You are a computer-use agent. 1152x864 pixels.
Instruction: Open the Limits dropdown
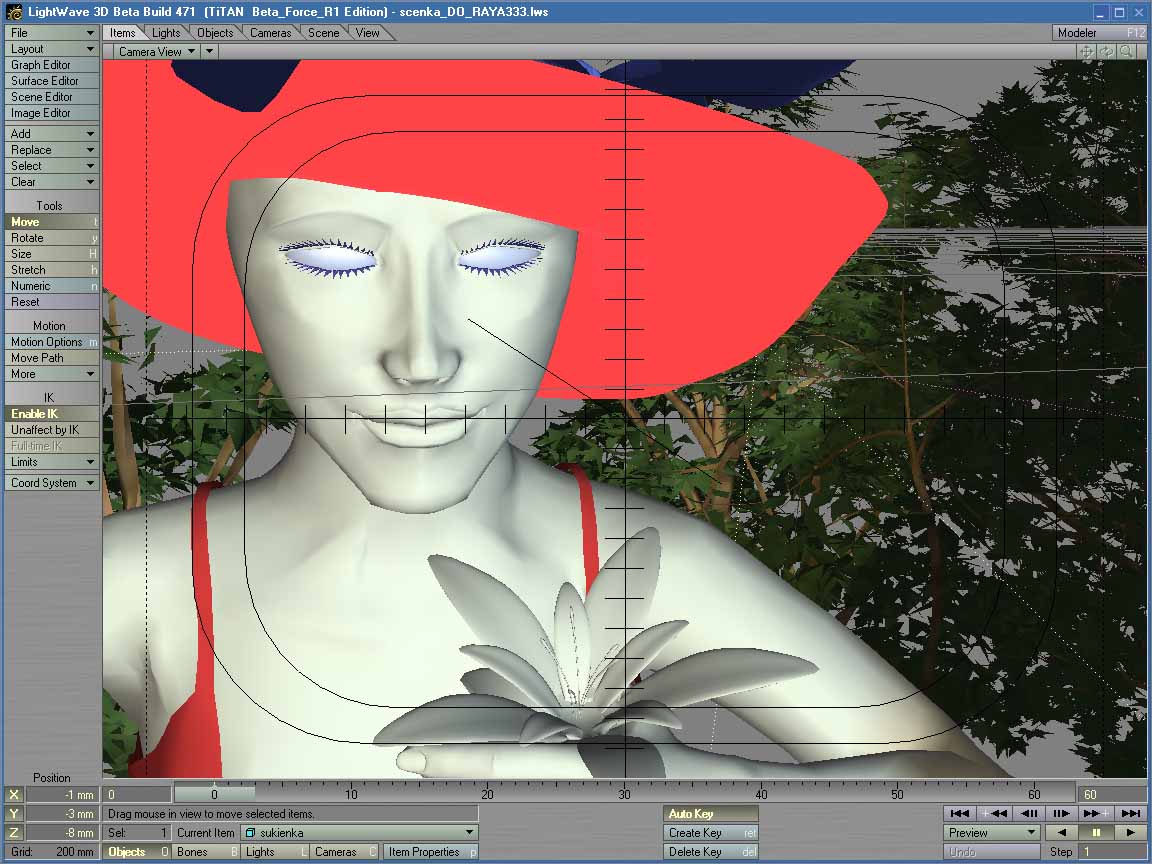(x=51, y=462)
